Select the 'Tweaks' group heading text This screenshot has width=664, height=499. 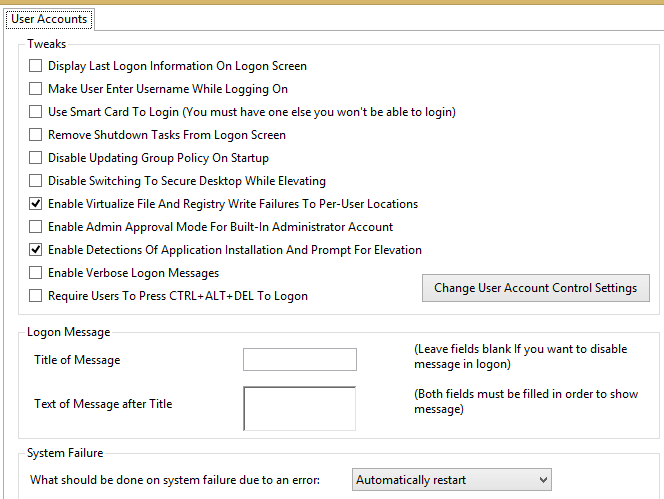click(x=47, y=44)
